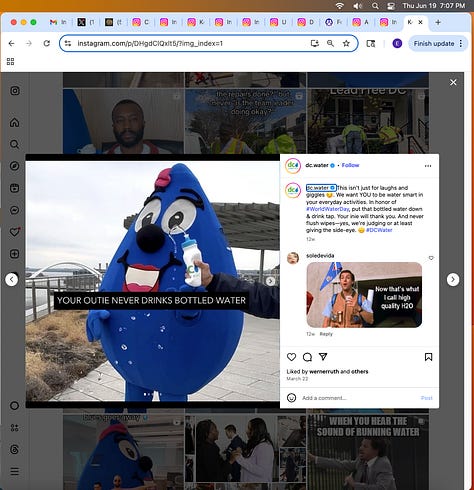Open the Wi-Fi menu in the menu bar
Screen dimensions: 474x490
pyautogui.click(x=339, y=6)
